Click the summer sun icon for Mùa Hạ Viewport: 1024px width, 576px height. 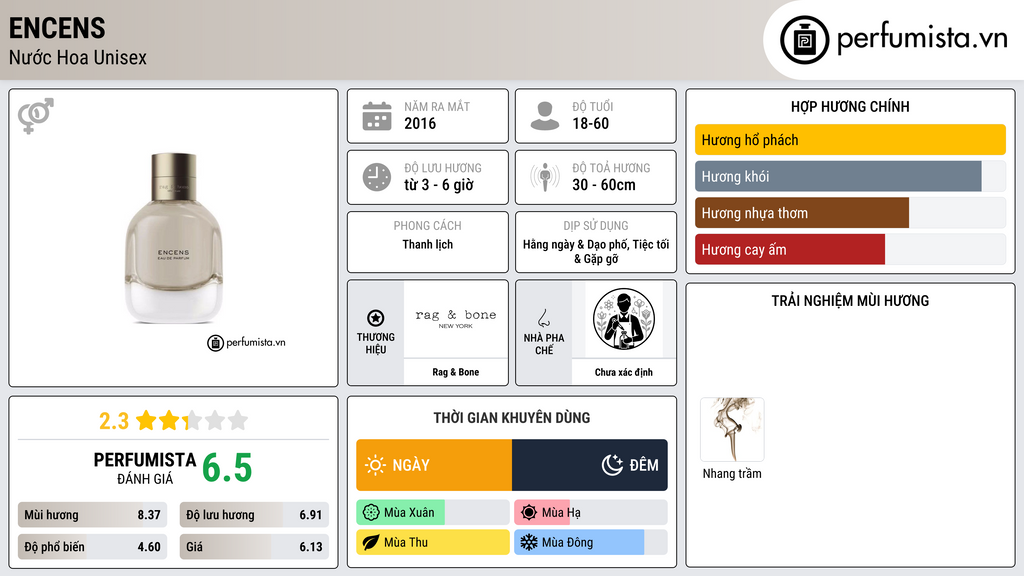pyautogui.click(x=529, y=513)
